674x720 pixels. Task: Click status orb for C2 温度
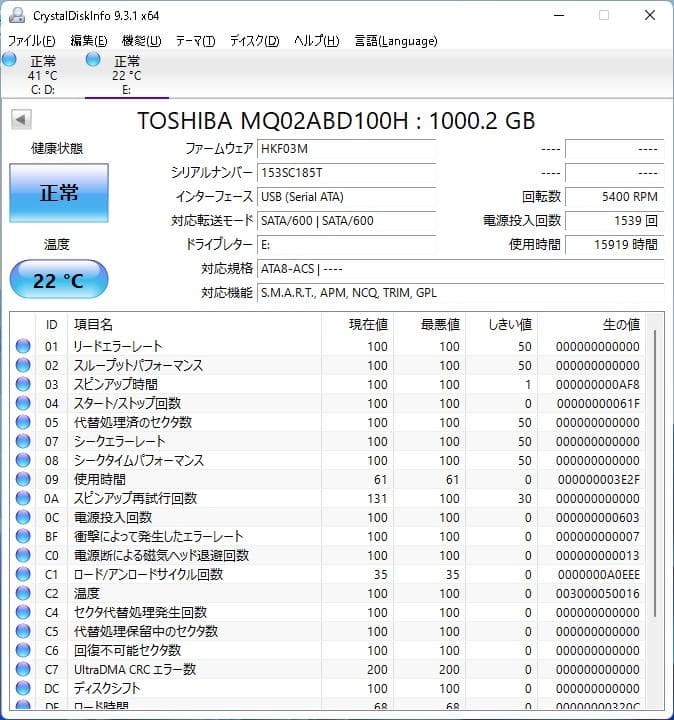(23, 593)
